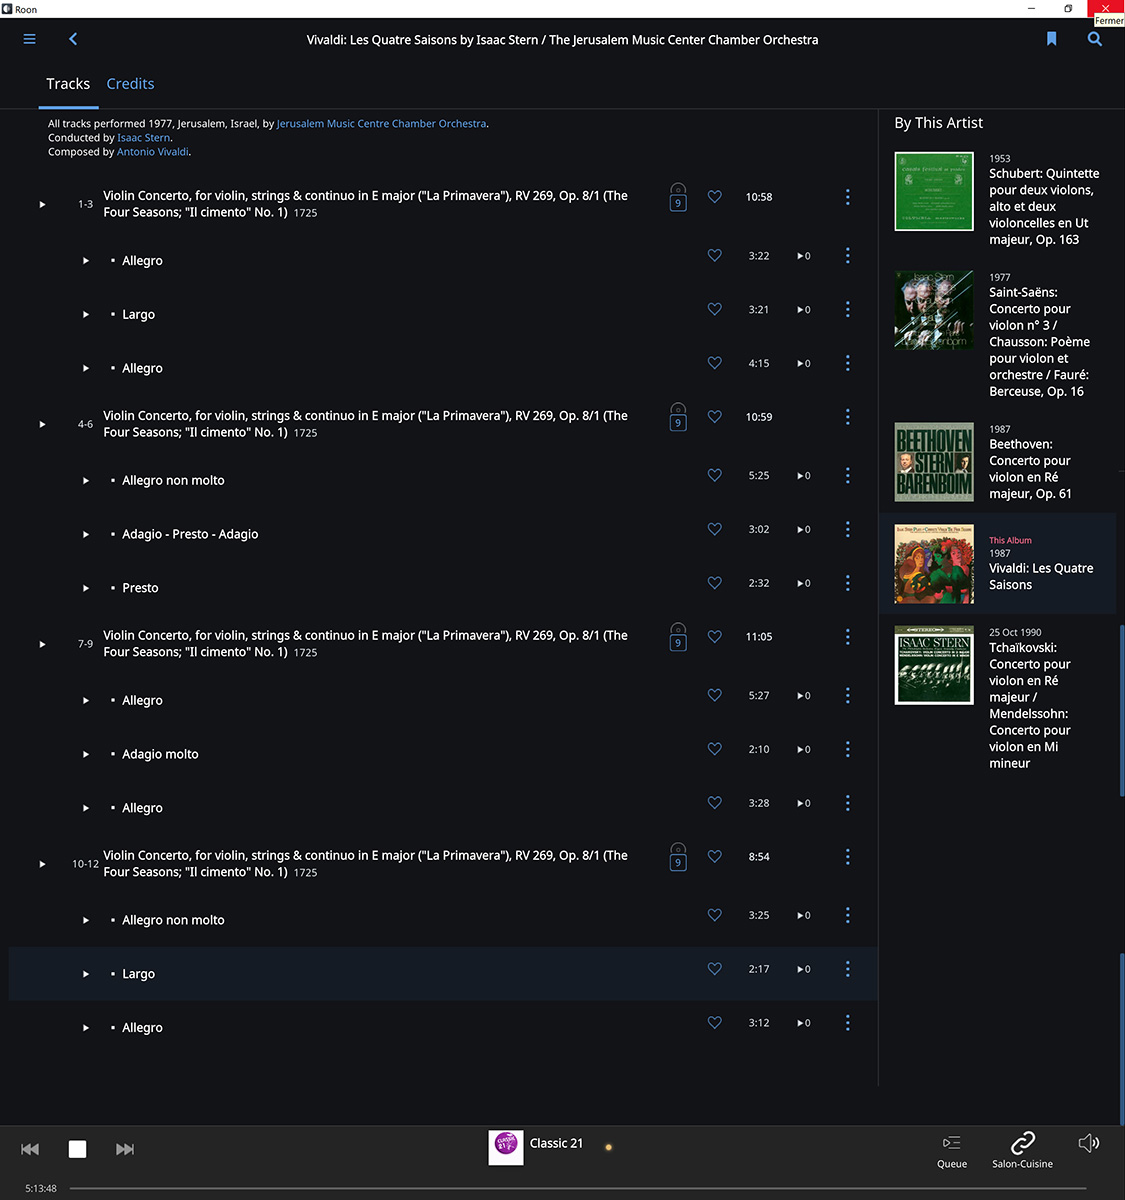Image resolution: width=1125 pixels, height=1200 pixels.
Task: Stop playback with the square button
Action: tap(77, 1149)
